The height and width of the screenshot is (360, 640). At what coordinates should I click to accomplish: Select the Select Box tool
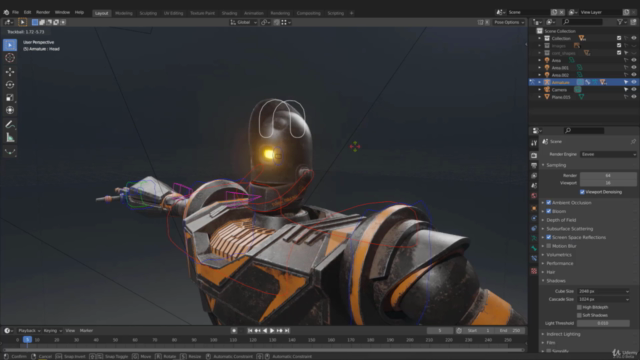point(10,45)
